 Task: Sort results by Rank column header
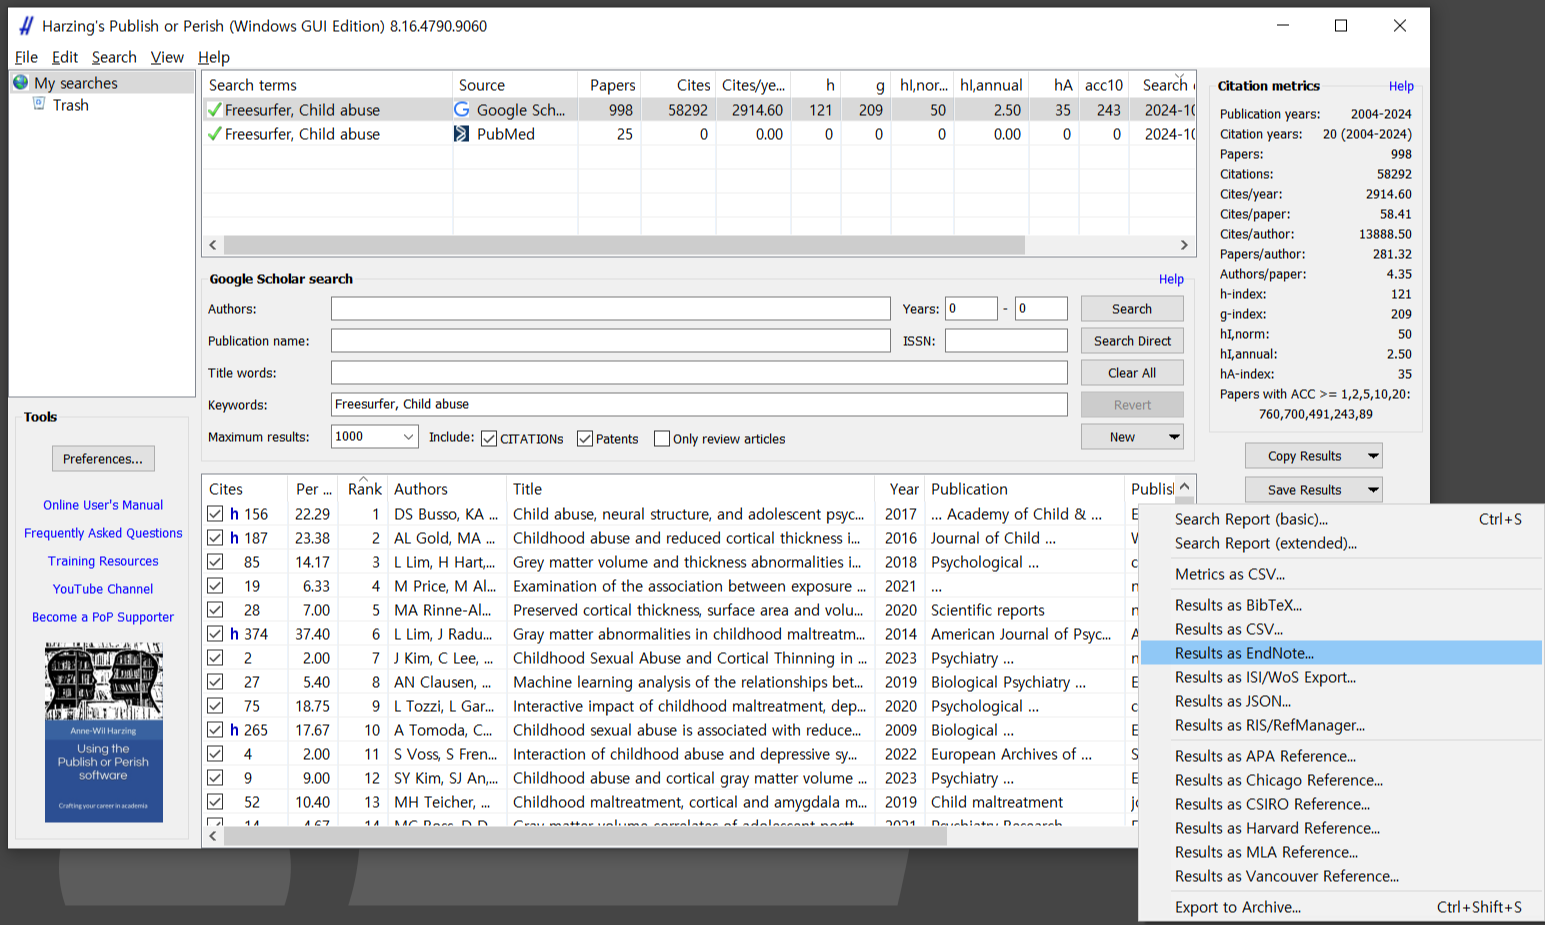365,489
